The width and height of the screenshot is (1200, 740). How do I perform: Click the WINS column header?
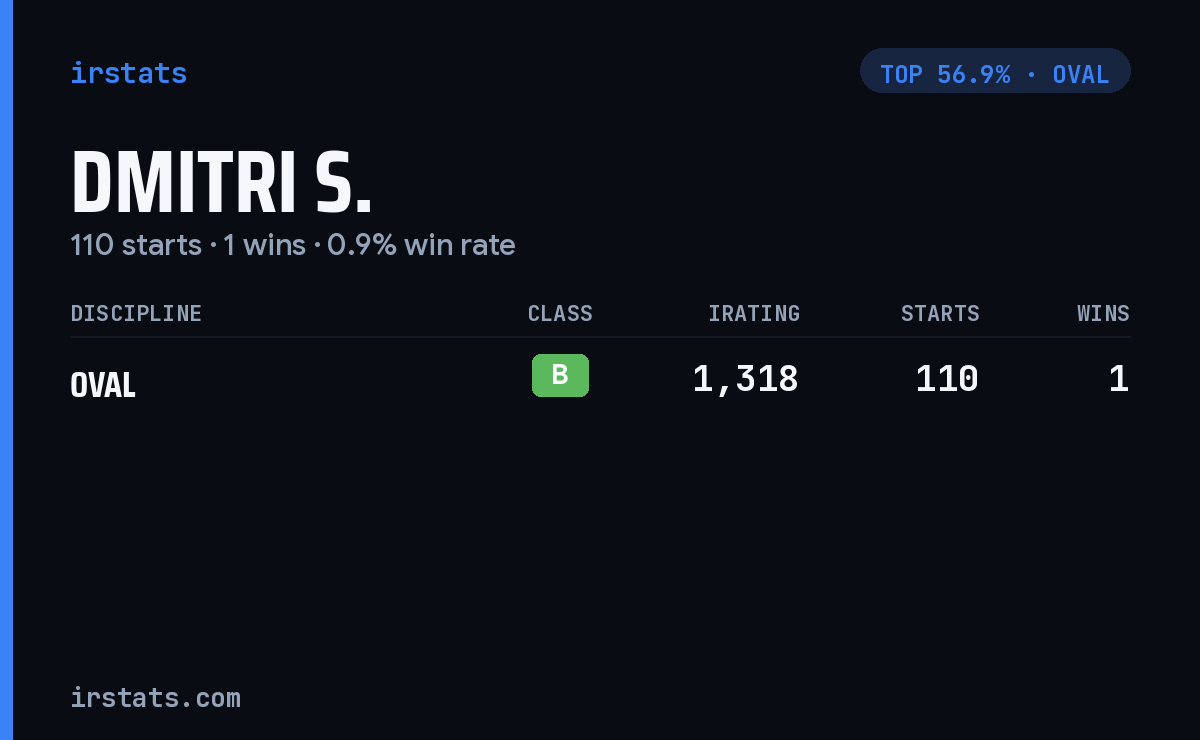pos(1103,314)
